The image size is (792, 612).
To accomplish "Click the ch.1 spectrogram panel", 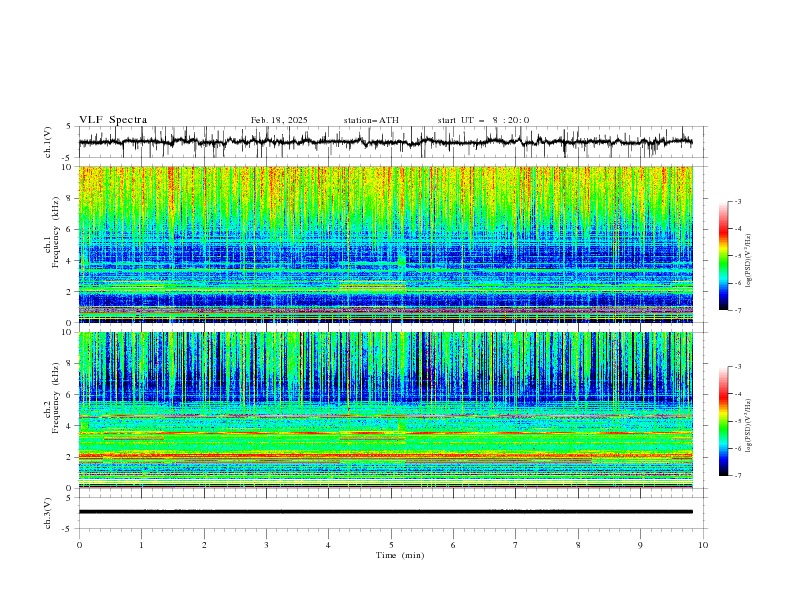I will pos(386,244).
